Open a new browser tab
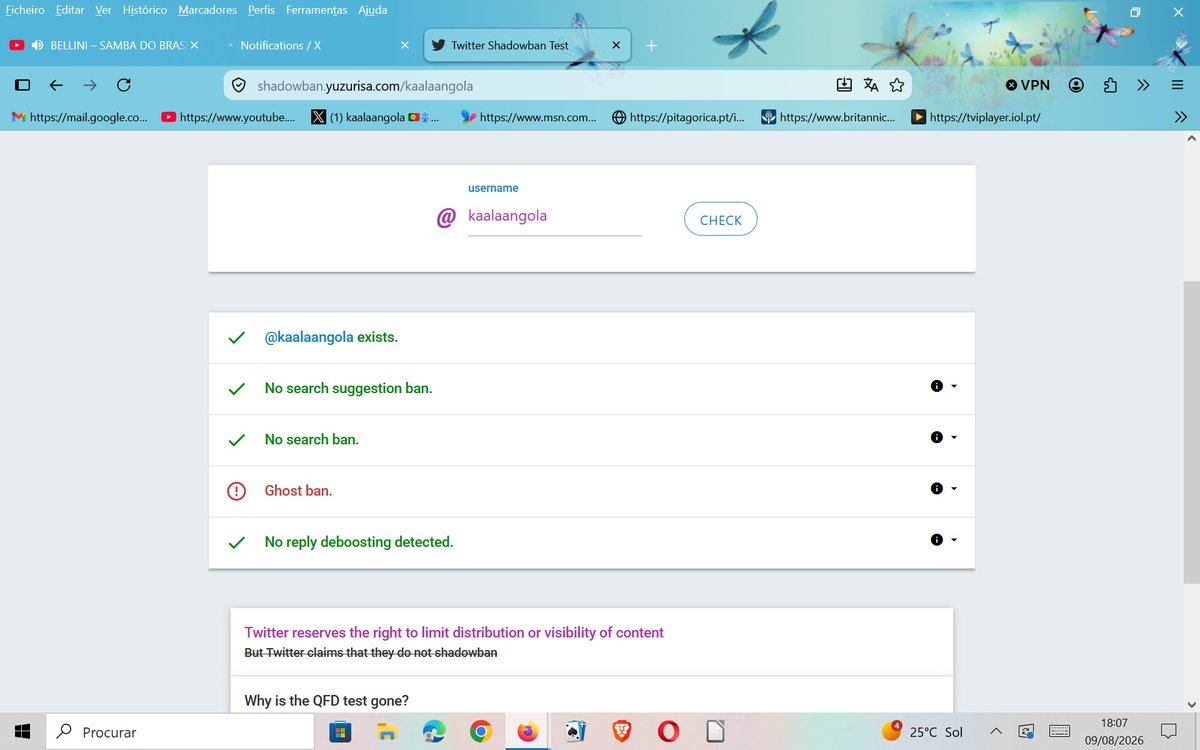The image size is (1200, 750). coord(652,45)
